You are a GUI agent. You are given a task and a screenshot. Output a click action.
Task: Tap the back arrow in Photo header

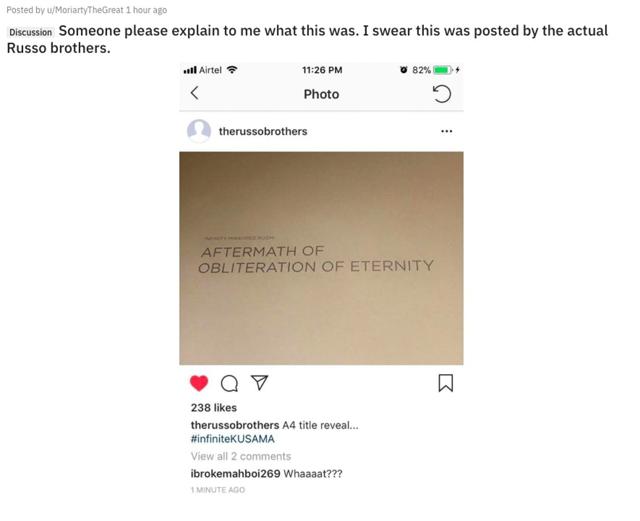click(195, 93)
